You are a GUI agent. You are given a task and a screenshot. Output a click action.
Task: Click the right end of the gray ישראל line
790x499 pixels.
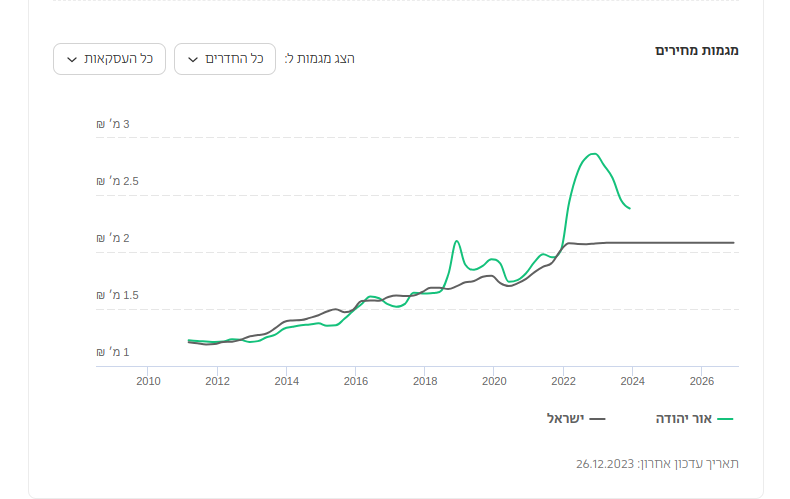point(733,242)
